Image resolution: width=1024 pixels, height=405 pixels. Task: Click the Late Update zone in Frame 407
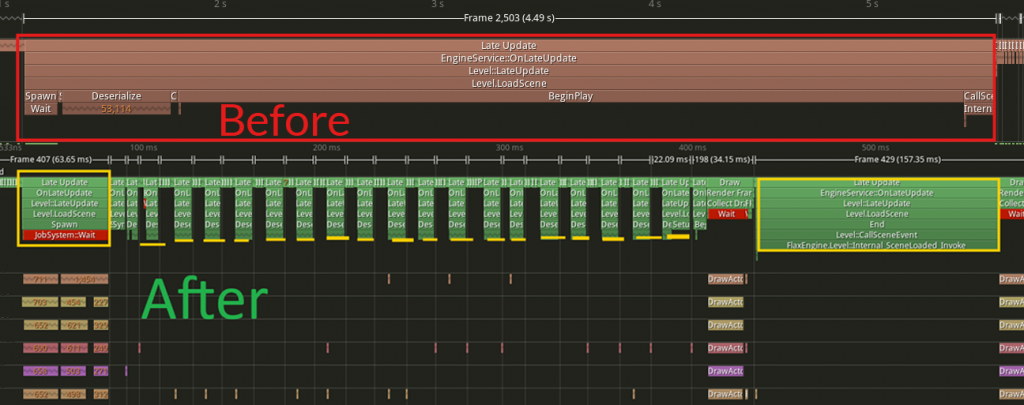[x=64, y=182]
